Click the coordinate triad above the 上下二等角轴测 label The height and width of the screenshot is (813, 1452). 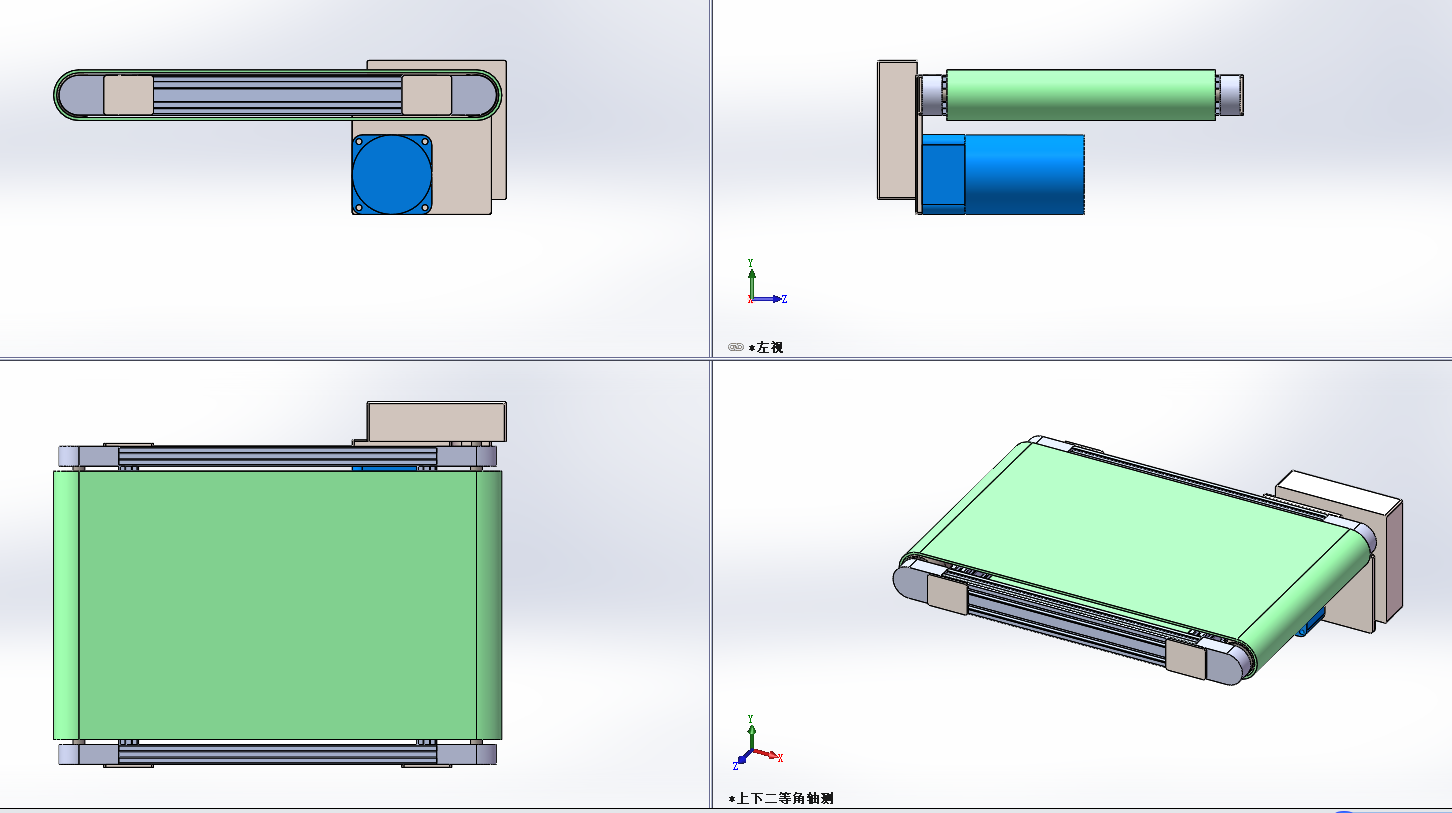[757, 743]
